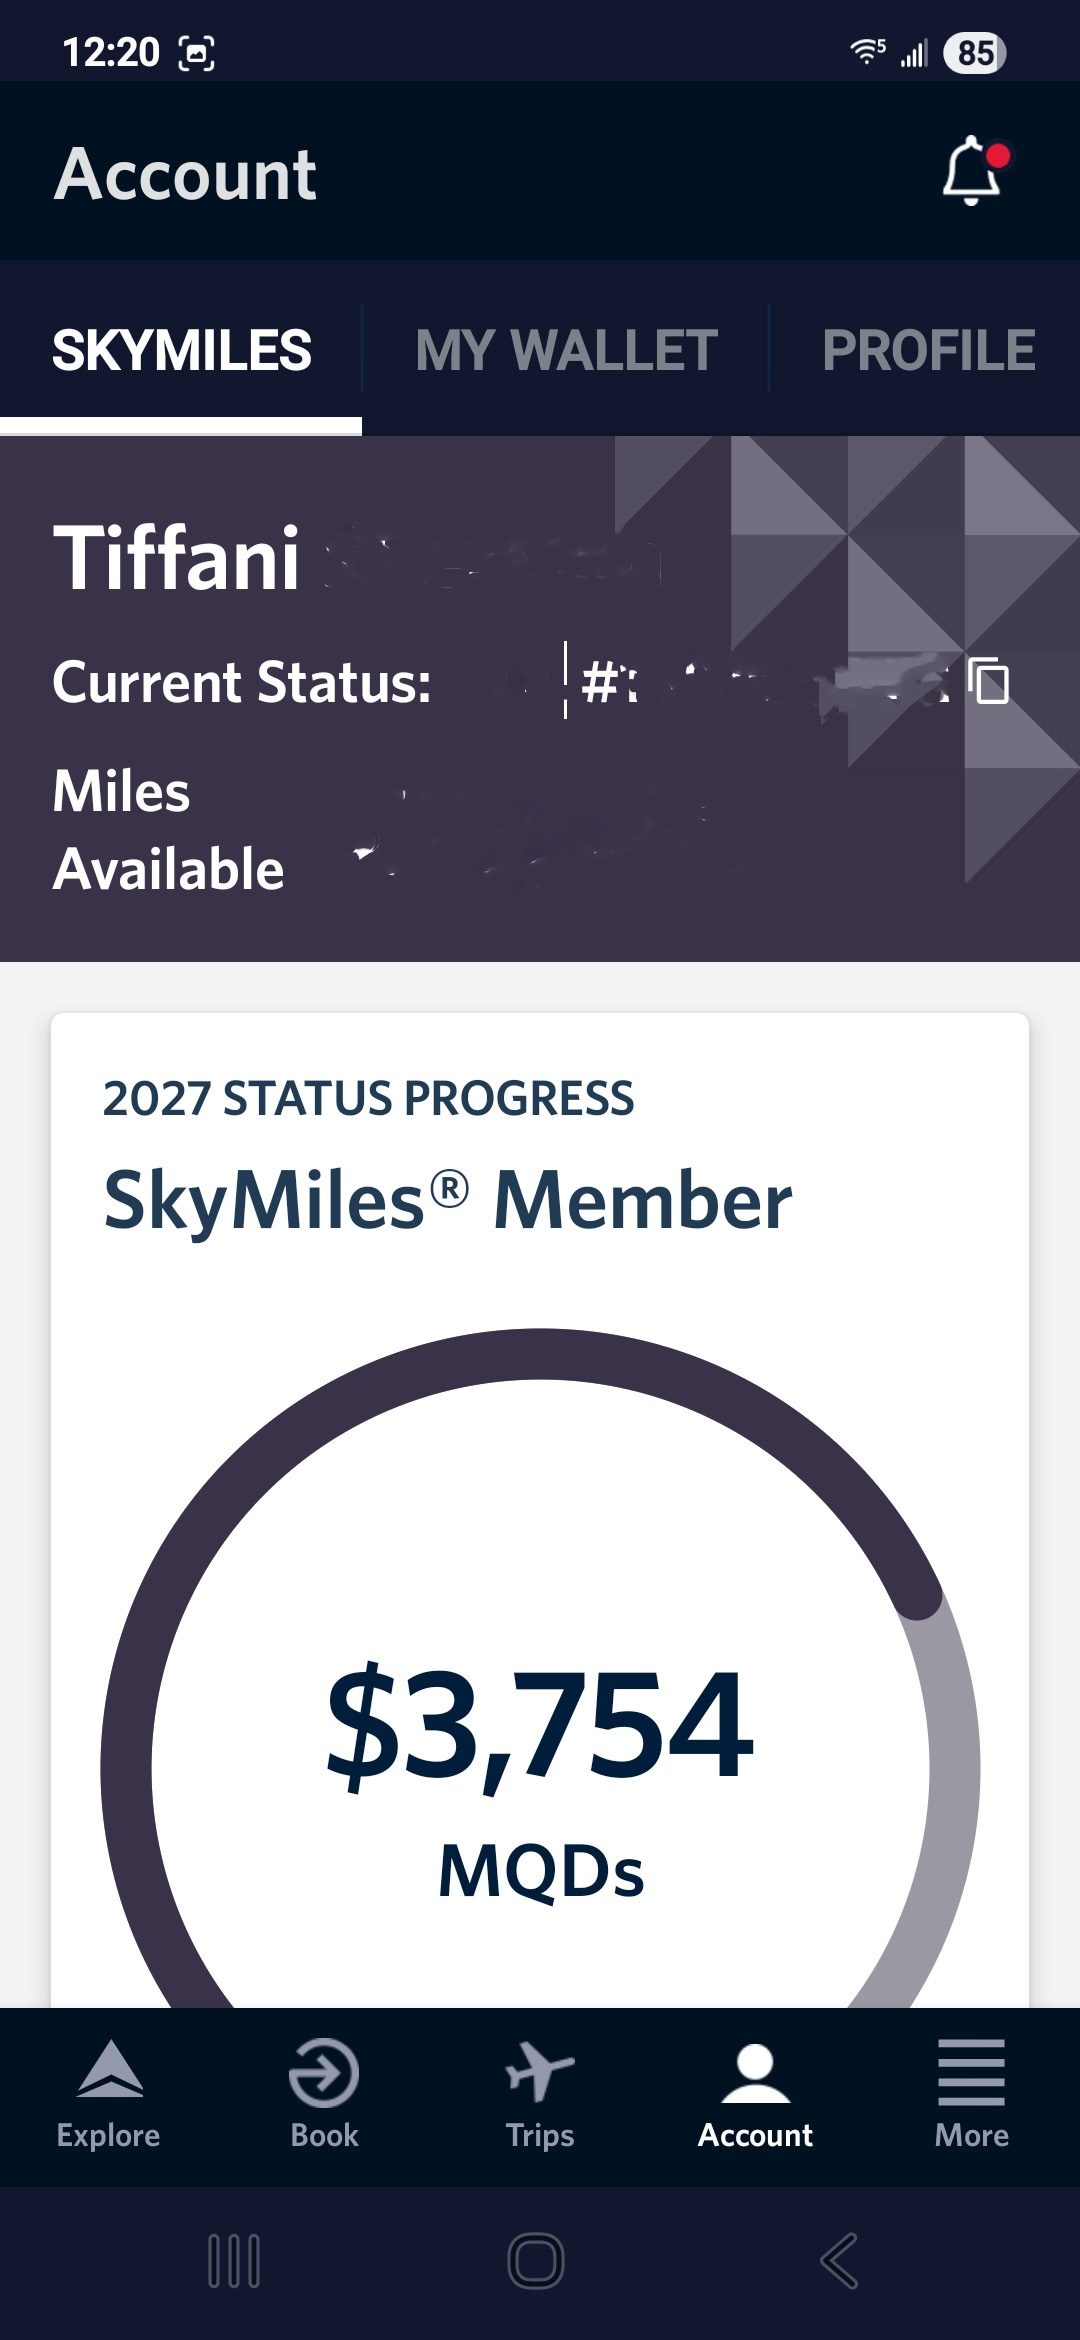1080x2340 pixels.
Task: Tap the Tiffani member name
Action: 177,558
